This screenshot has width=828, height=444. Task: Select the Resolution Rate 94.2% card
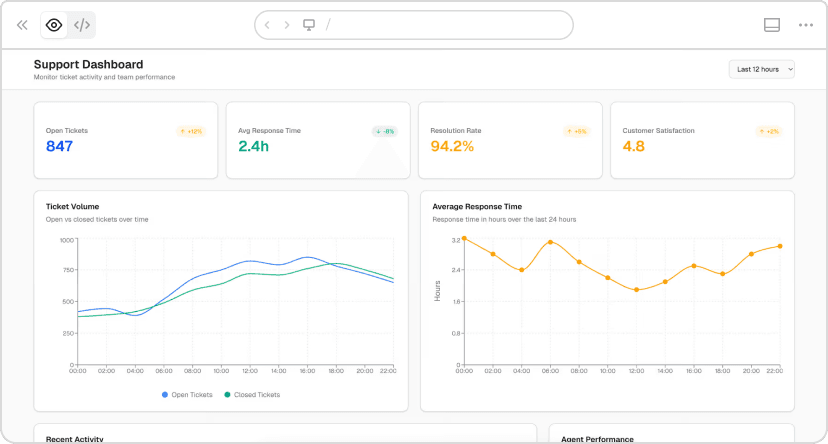[509, 140]
